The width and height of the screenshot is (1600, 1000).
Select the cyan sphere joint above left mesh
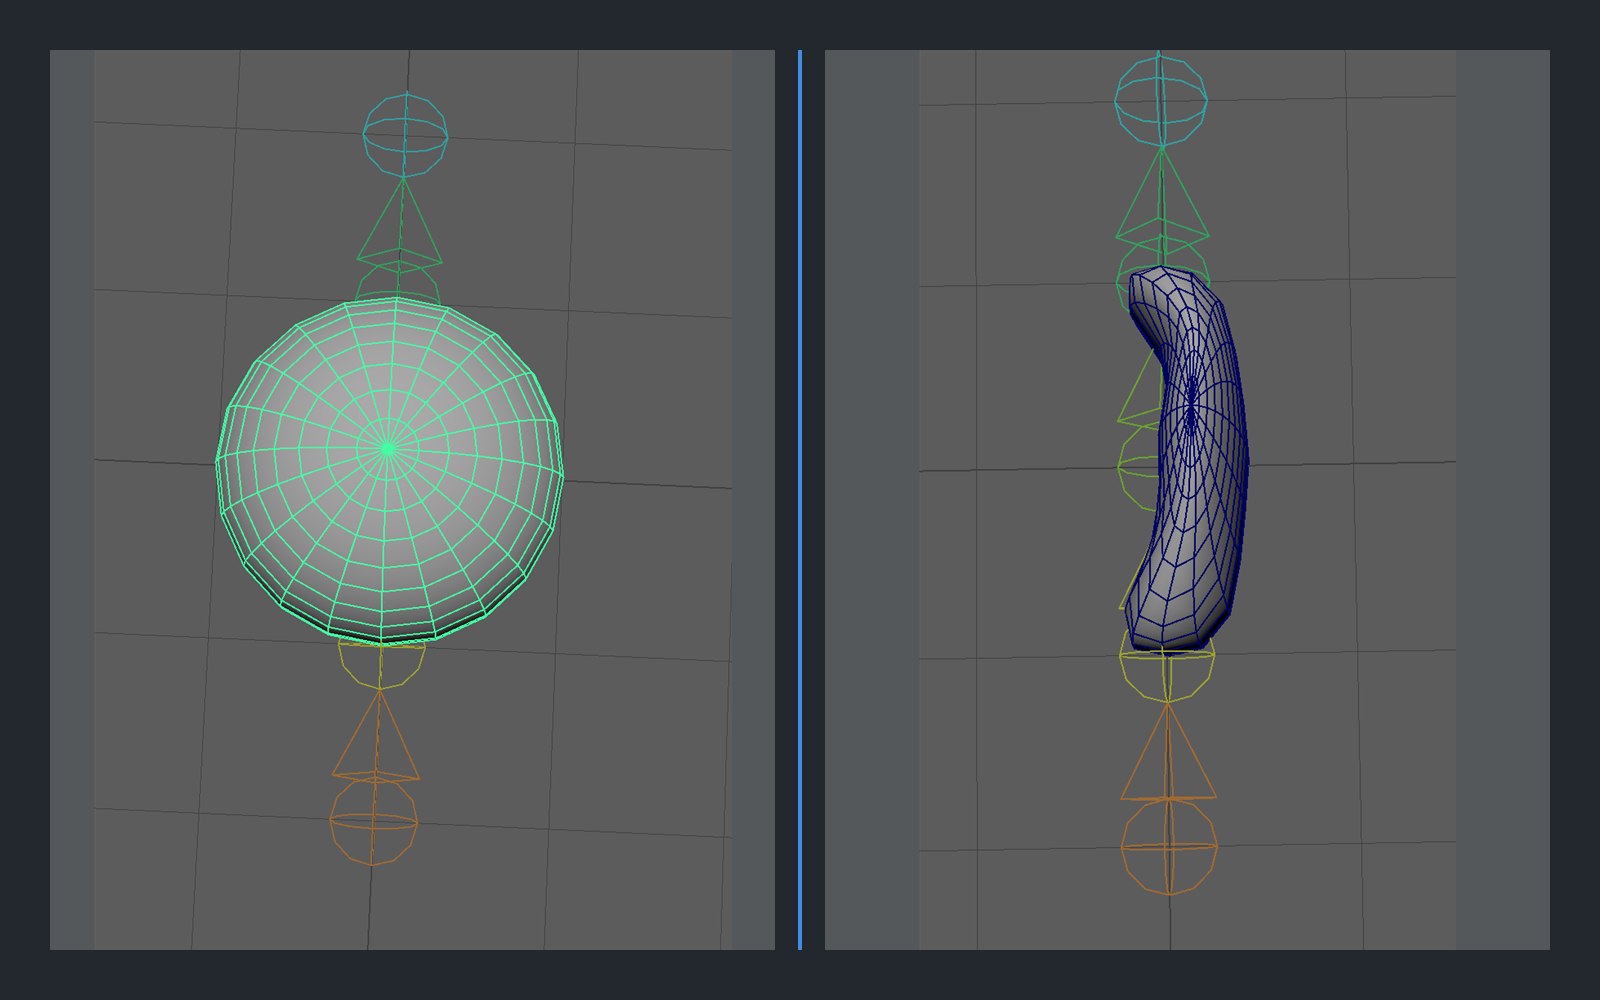[x=405, y=135]
